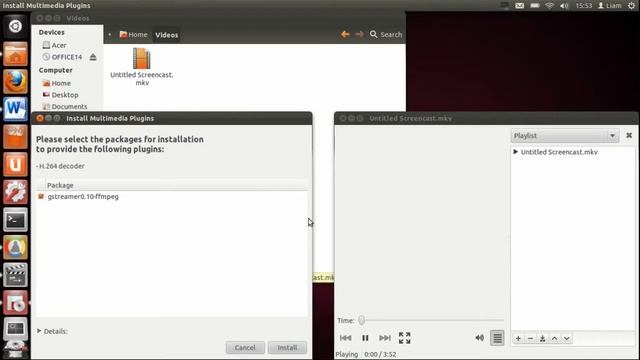Add item to playlist
This screenshot has height=360, width=640.
point(518,338)
